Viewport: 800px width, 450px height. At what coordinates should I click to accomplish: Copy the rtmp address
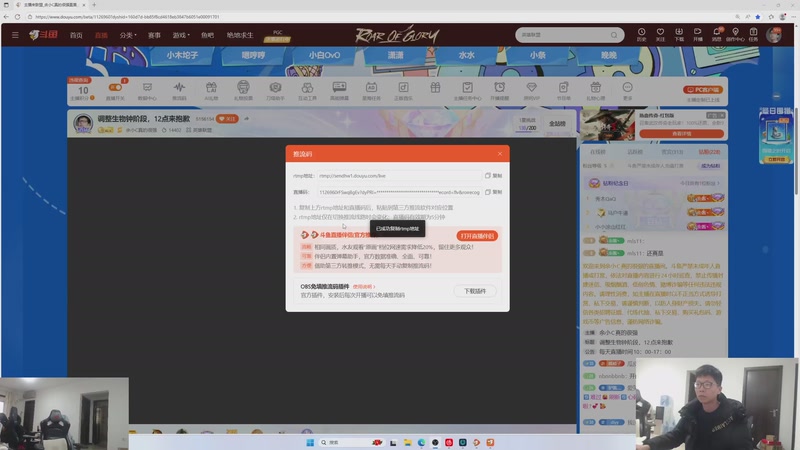[x=493, y=176]
